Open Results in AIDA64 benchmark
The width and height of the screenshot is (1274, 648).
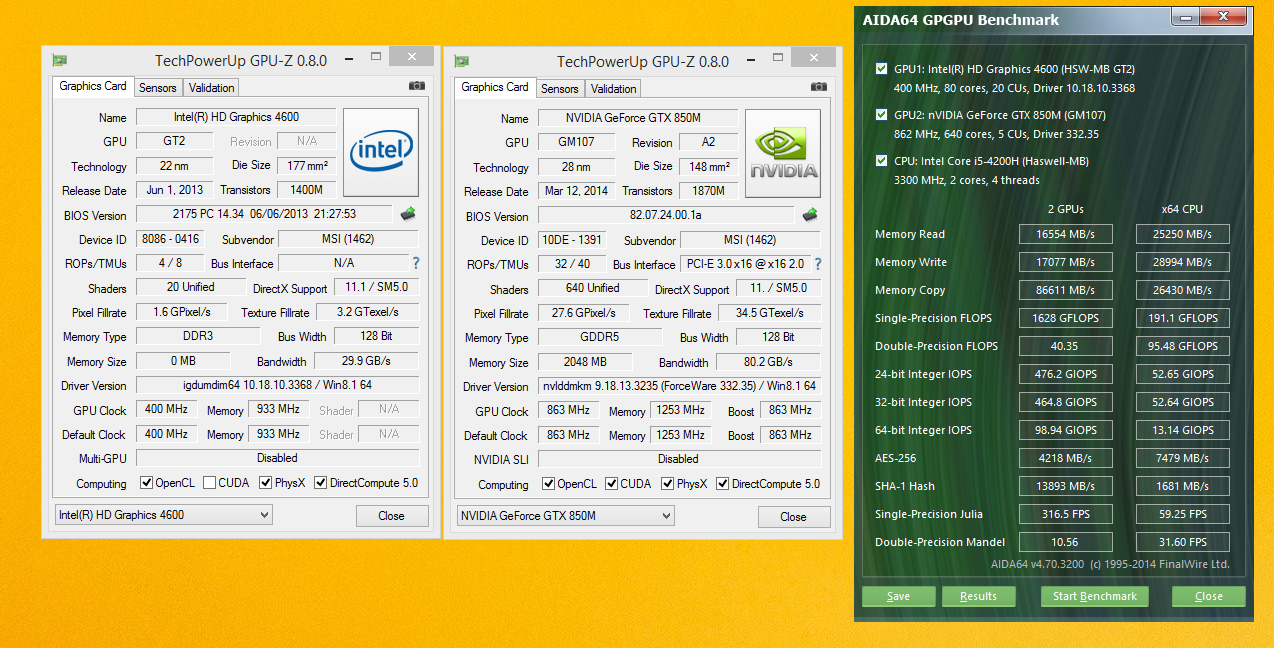978,596
